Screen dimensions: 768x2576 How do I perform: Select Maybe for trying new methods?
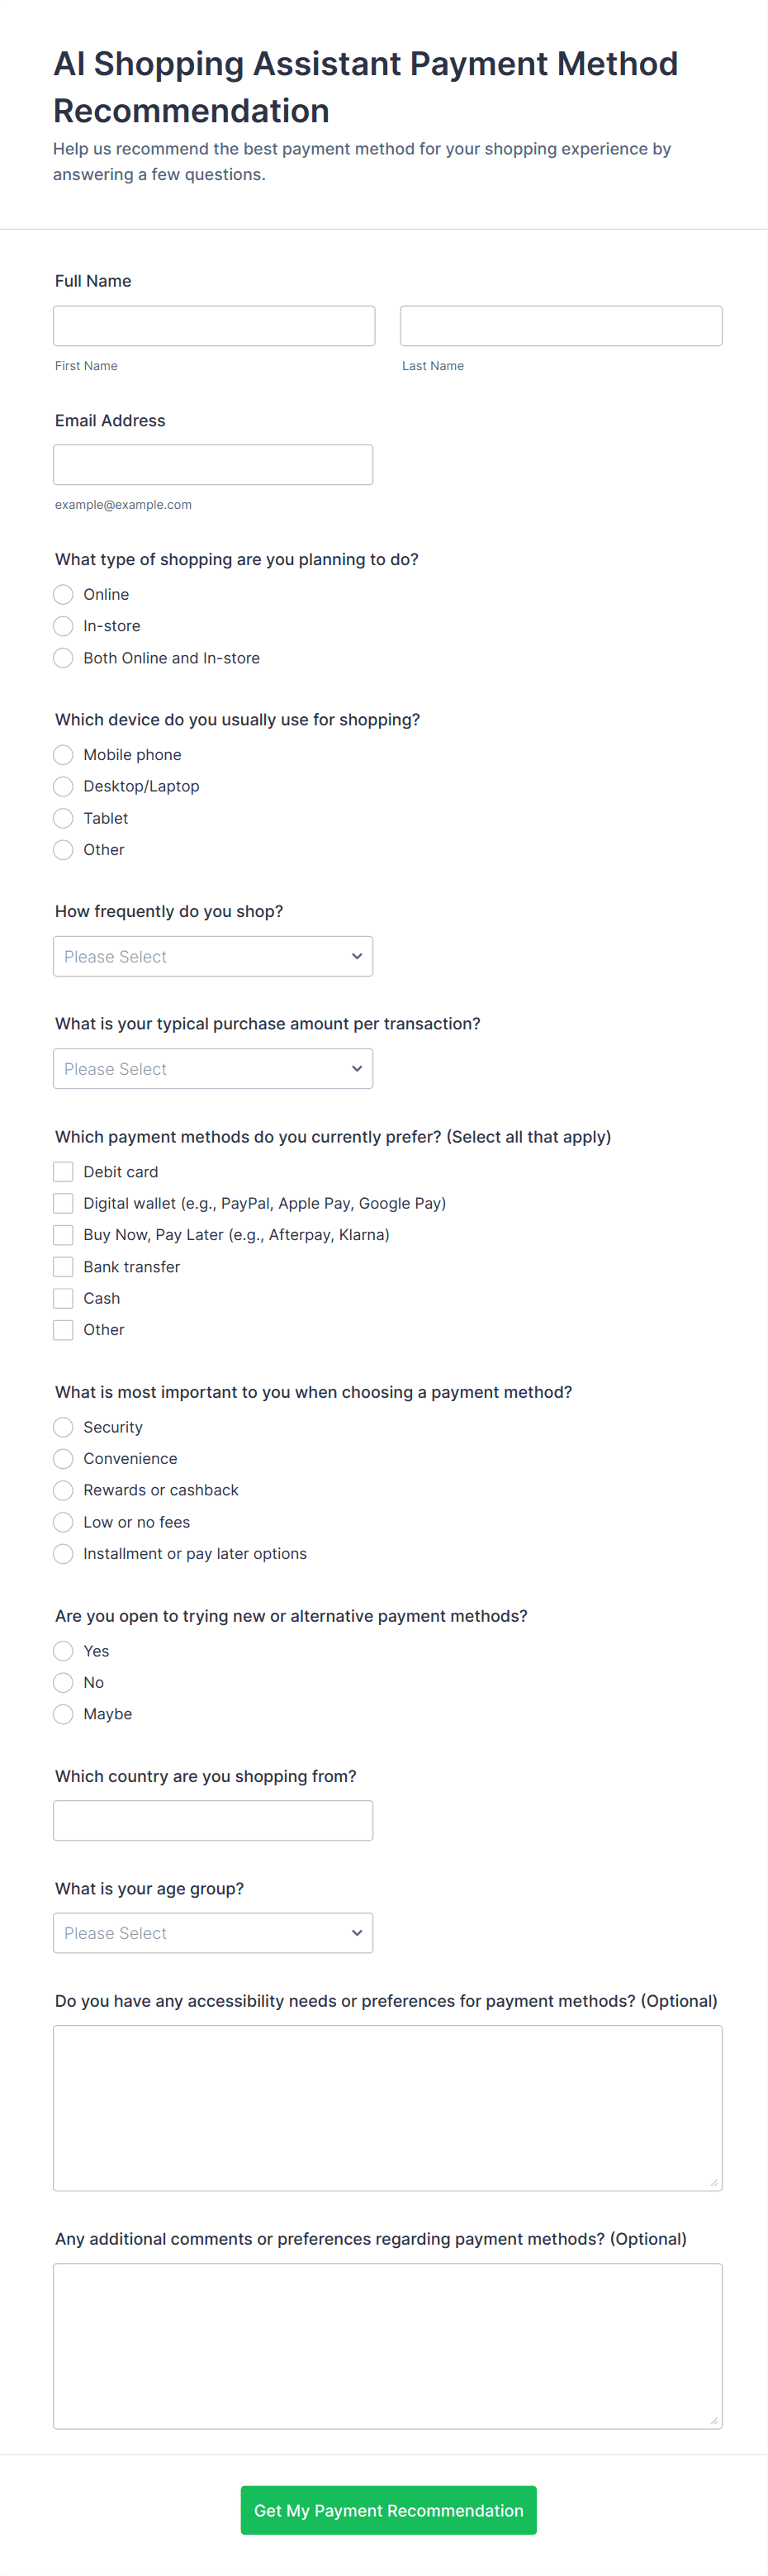tap(63, 1714)
